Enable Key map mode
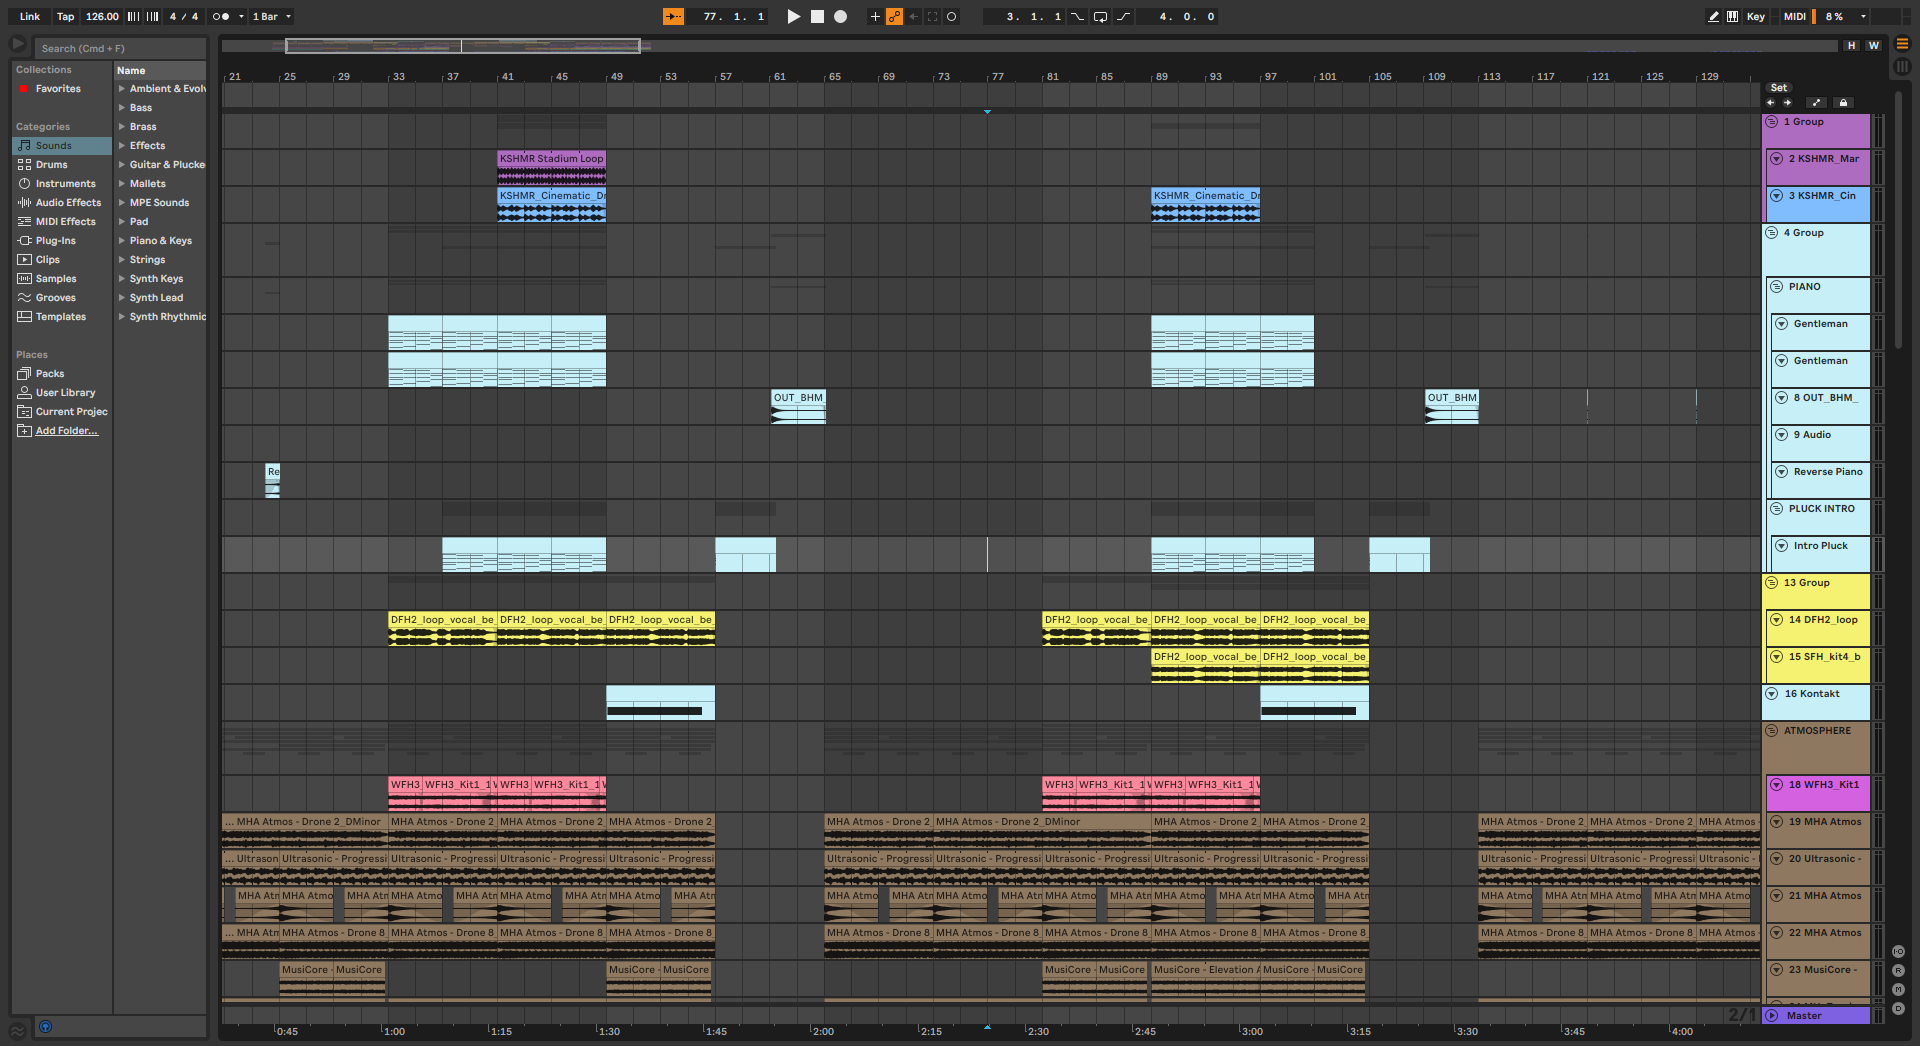Image resolution: width=1920 pixels, height=1046 pixels. tap(1756, 16)
